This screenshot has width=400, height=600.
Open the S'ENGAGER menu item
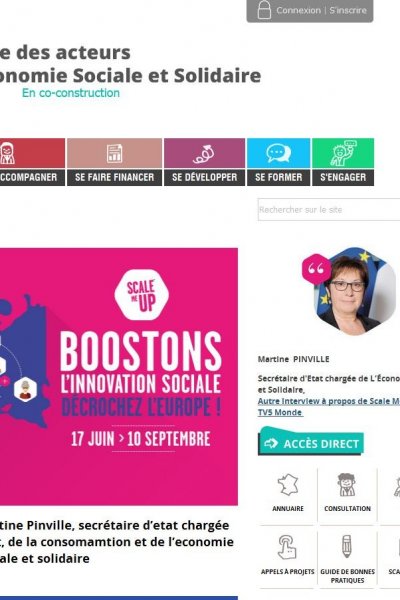tap(343, 177)
